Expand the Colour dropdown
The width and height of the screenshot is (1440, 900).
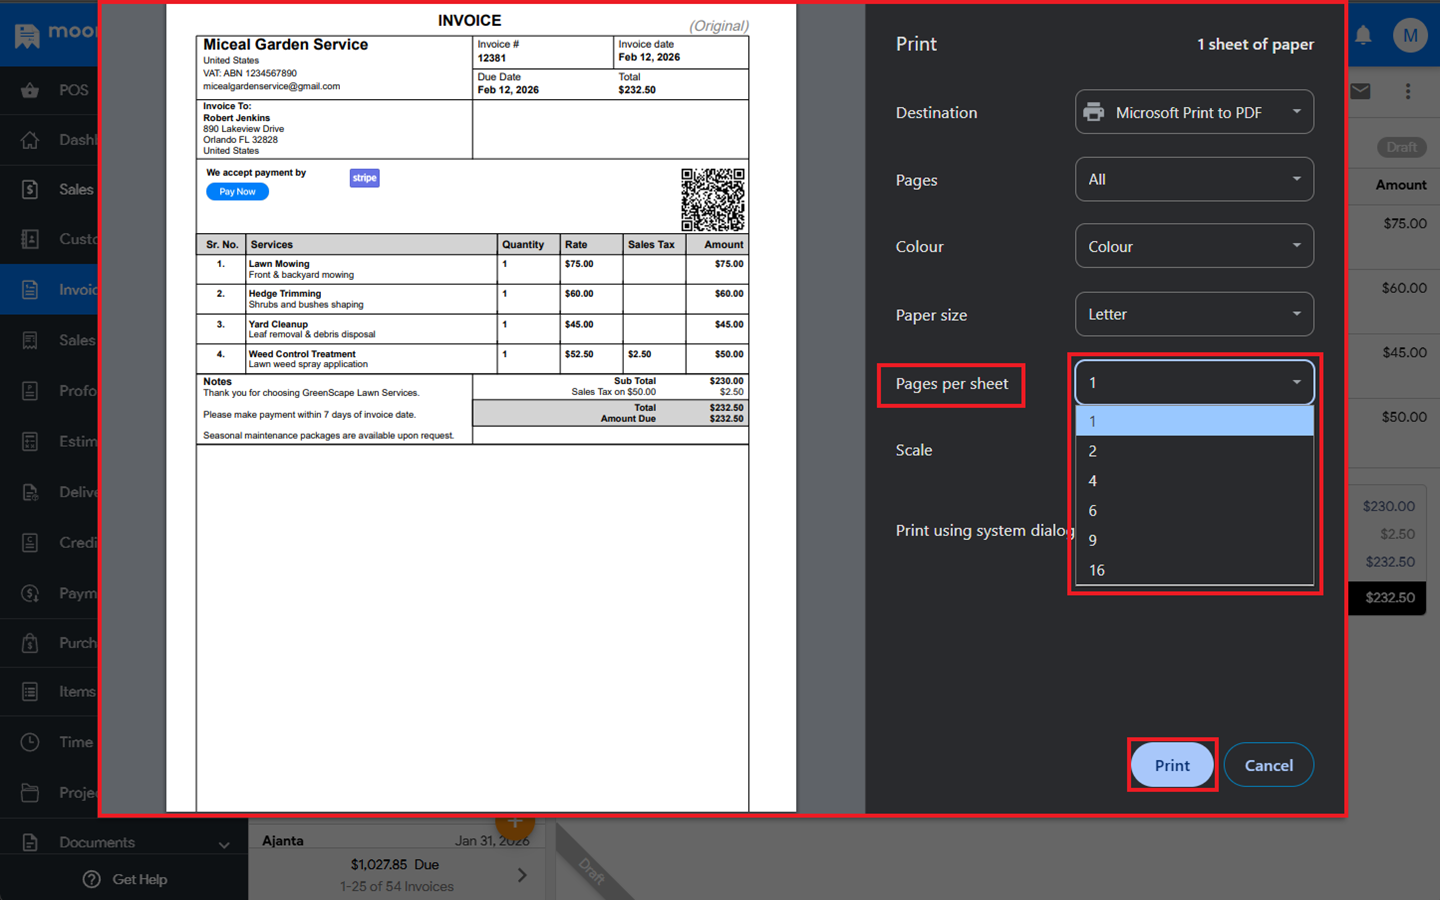(x=1194, y=246)
